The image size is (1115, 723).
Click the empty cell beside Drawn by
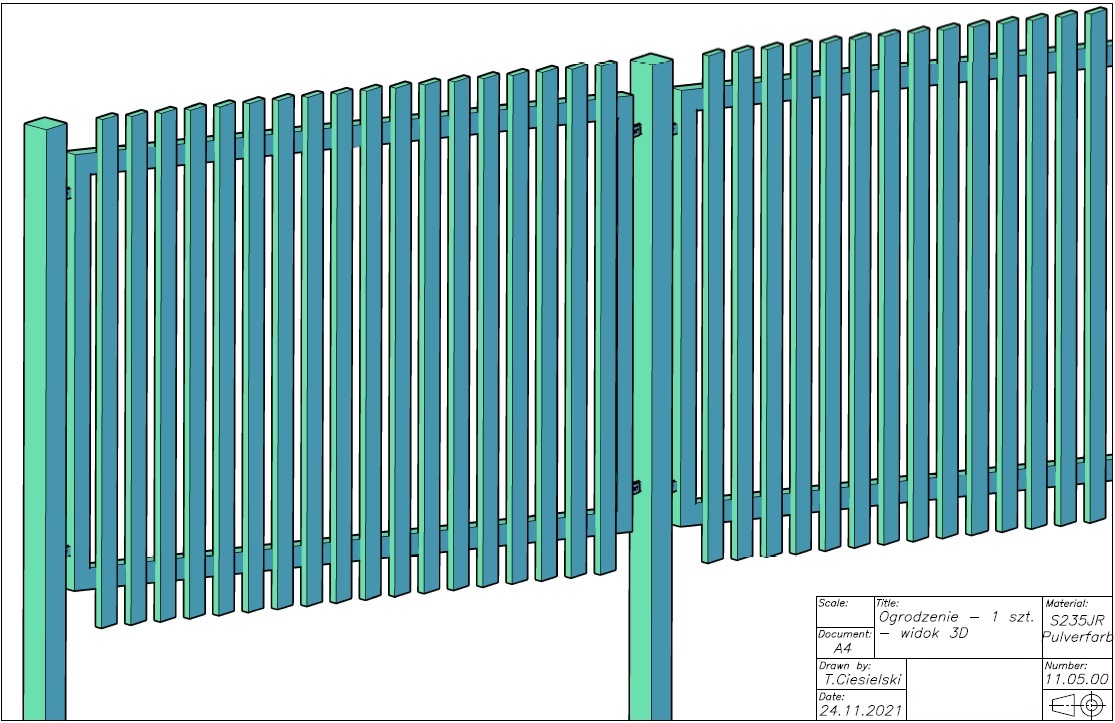[974, 689]
